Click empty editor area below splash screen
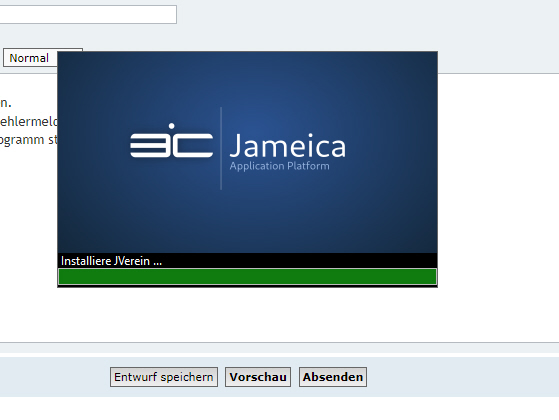 (x=247, y=314)
